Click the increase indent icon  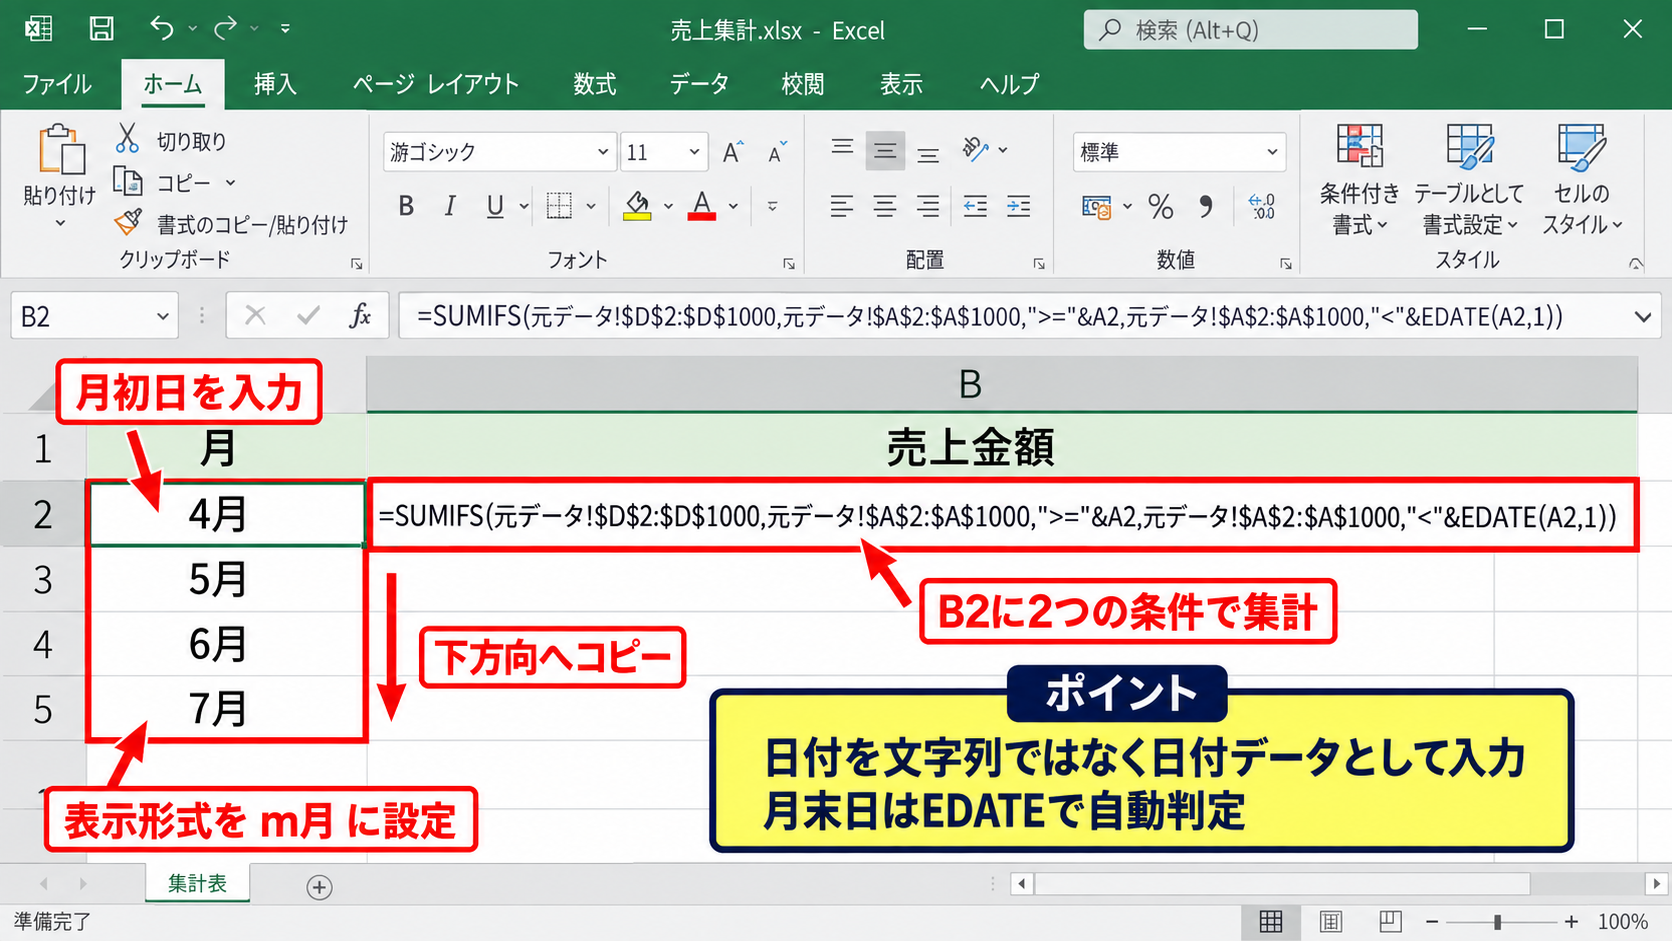point(1019,206)
